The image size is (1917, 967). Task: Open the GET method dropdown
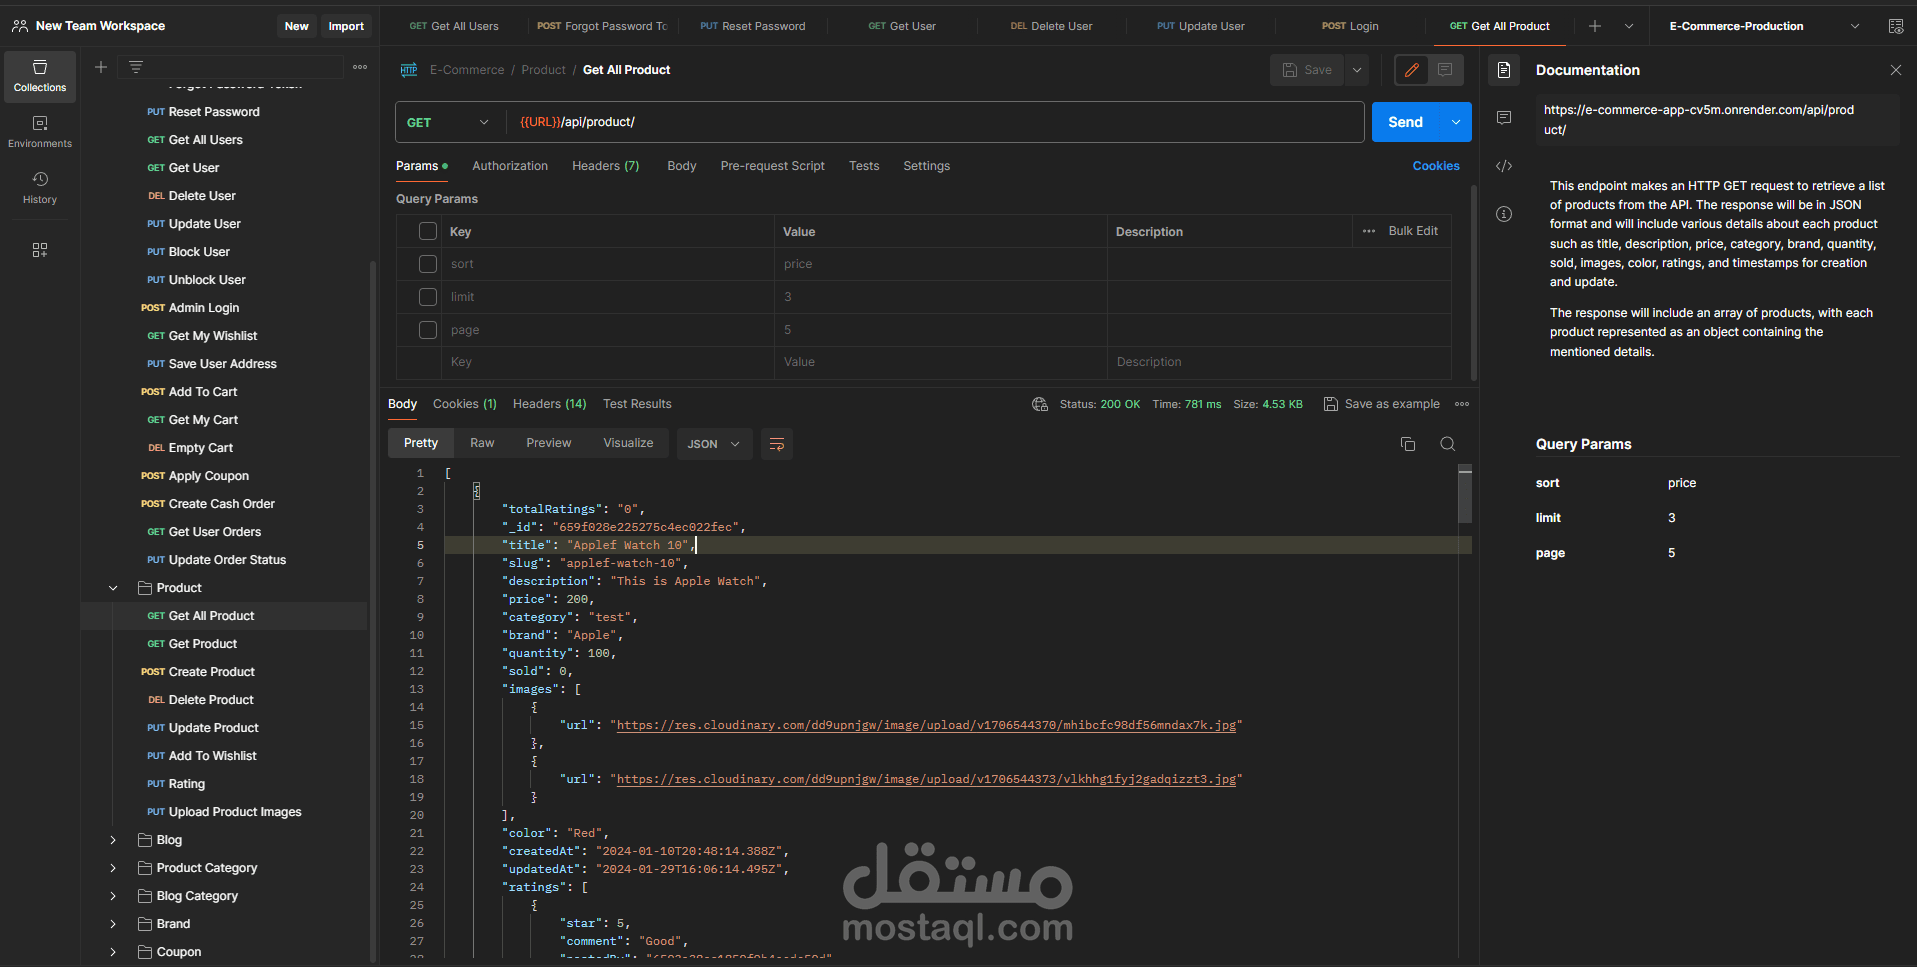(448, 122)
